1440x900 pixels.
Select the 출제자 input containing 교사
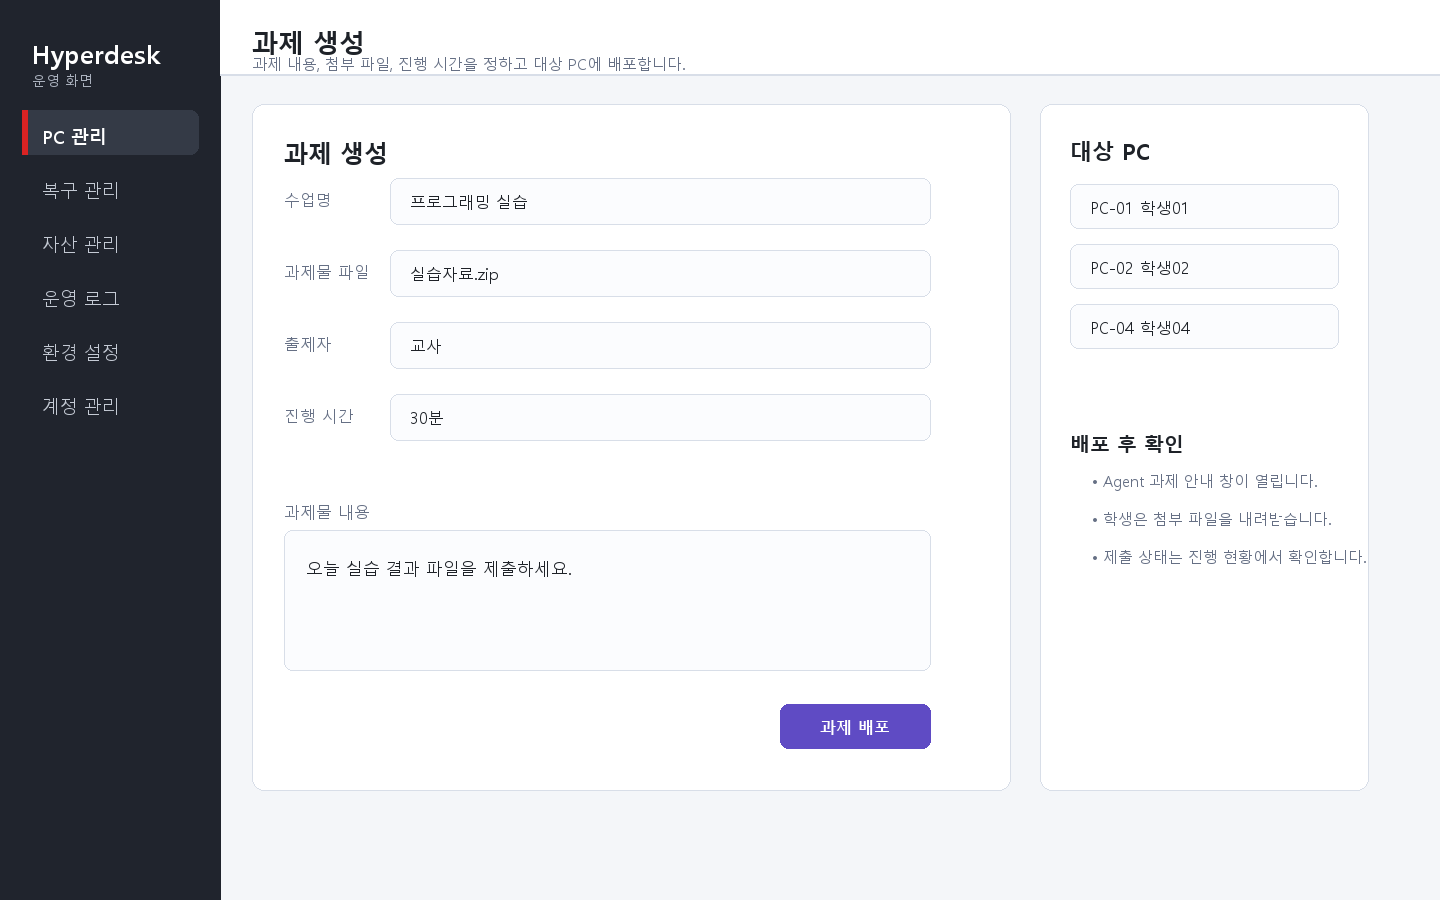coord(660,346)
